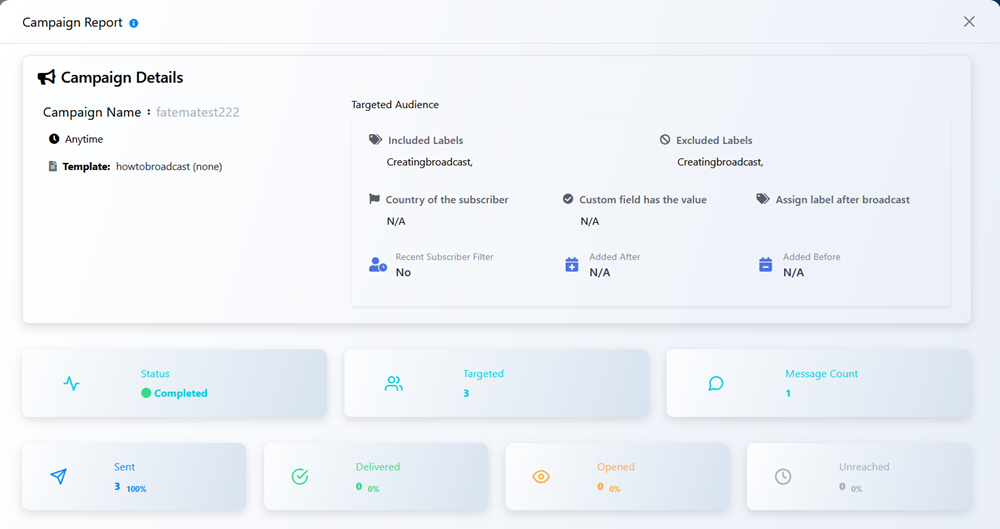1000x529 pixels.
Task: Click the Excluded Labels ban icon
Action: pyautogui.click(x=665, y=140)
